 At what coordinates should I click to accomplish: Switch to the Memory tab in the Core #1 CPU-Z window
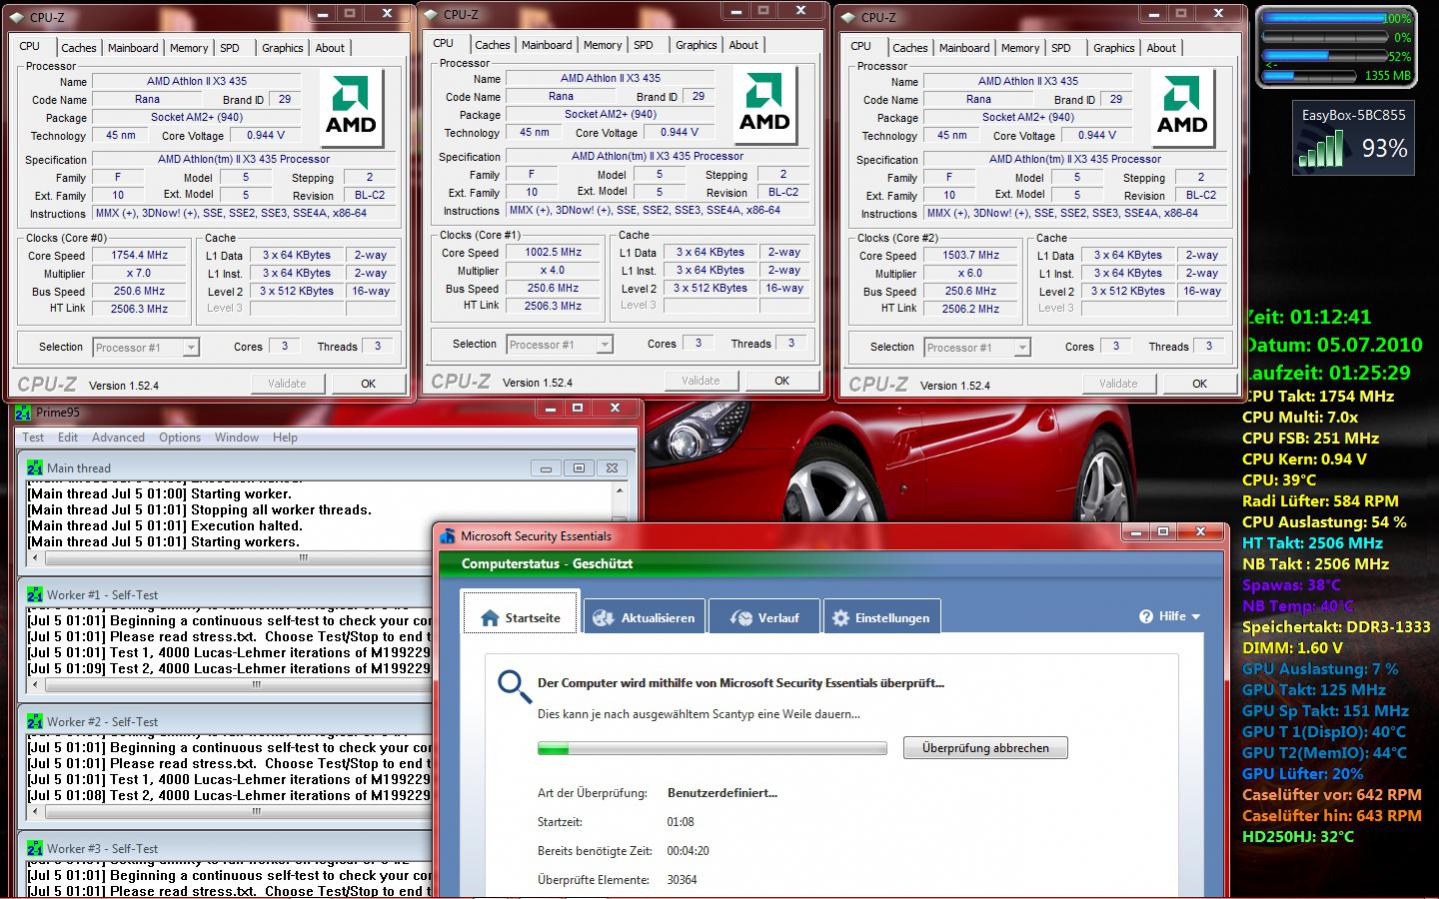coord(602,45)
